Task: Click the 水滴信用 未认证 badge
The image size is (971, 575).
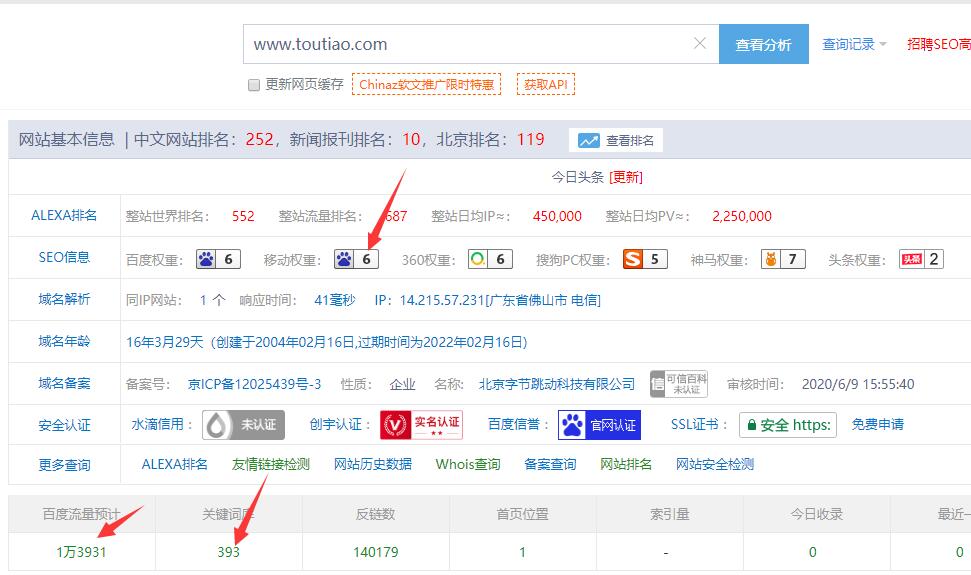Action: pos(243,425)
